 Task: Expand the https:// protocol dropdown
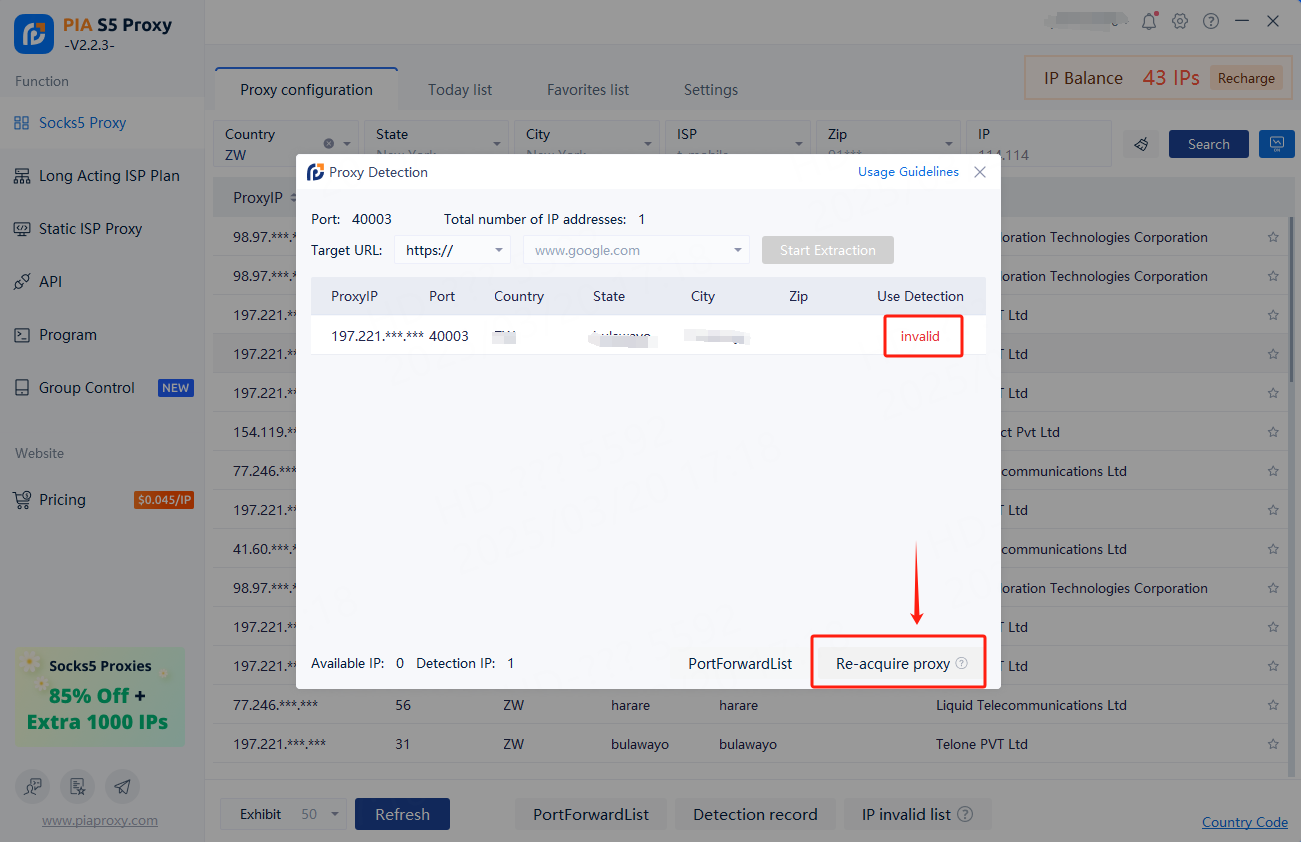point(452,250)
